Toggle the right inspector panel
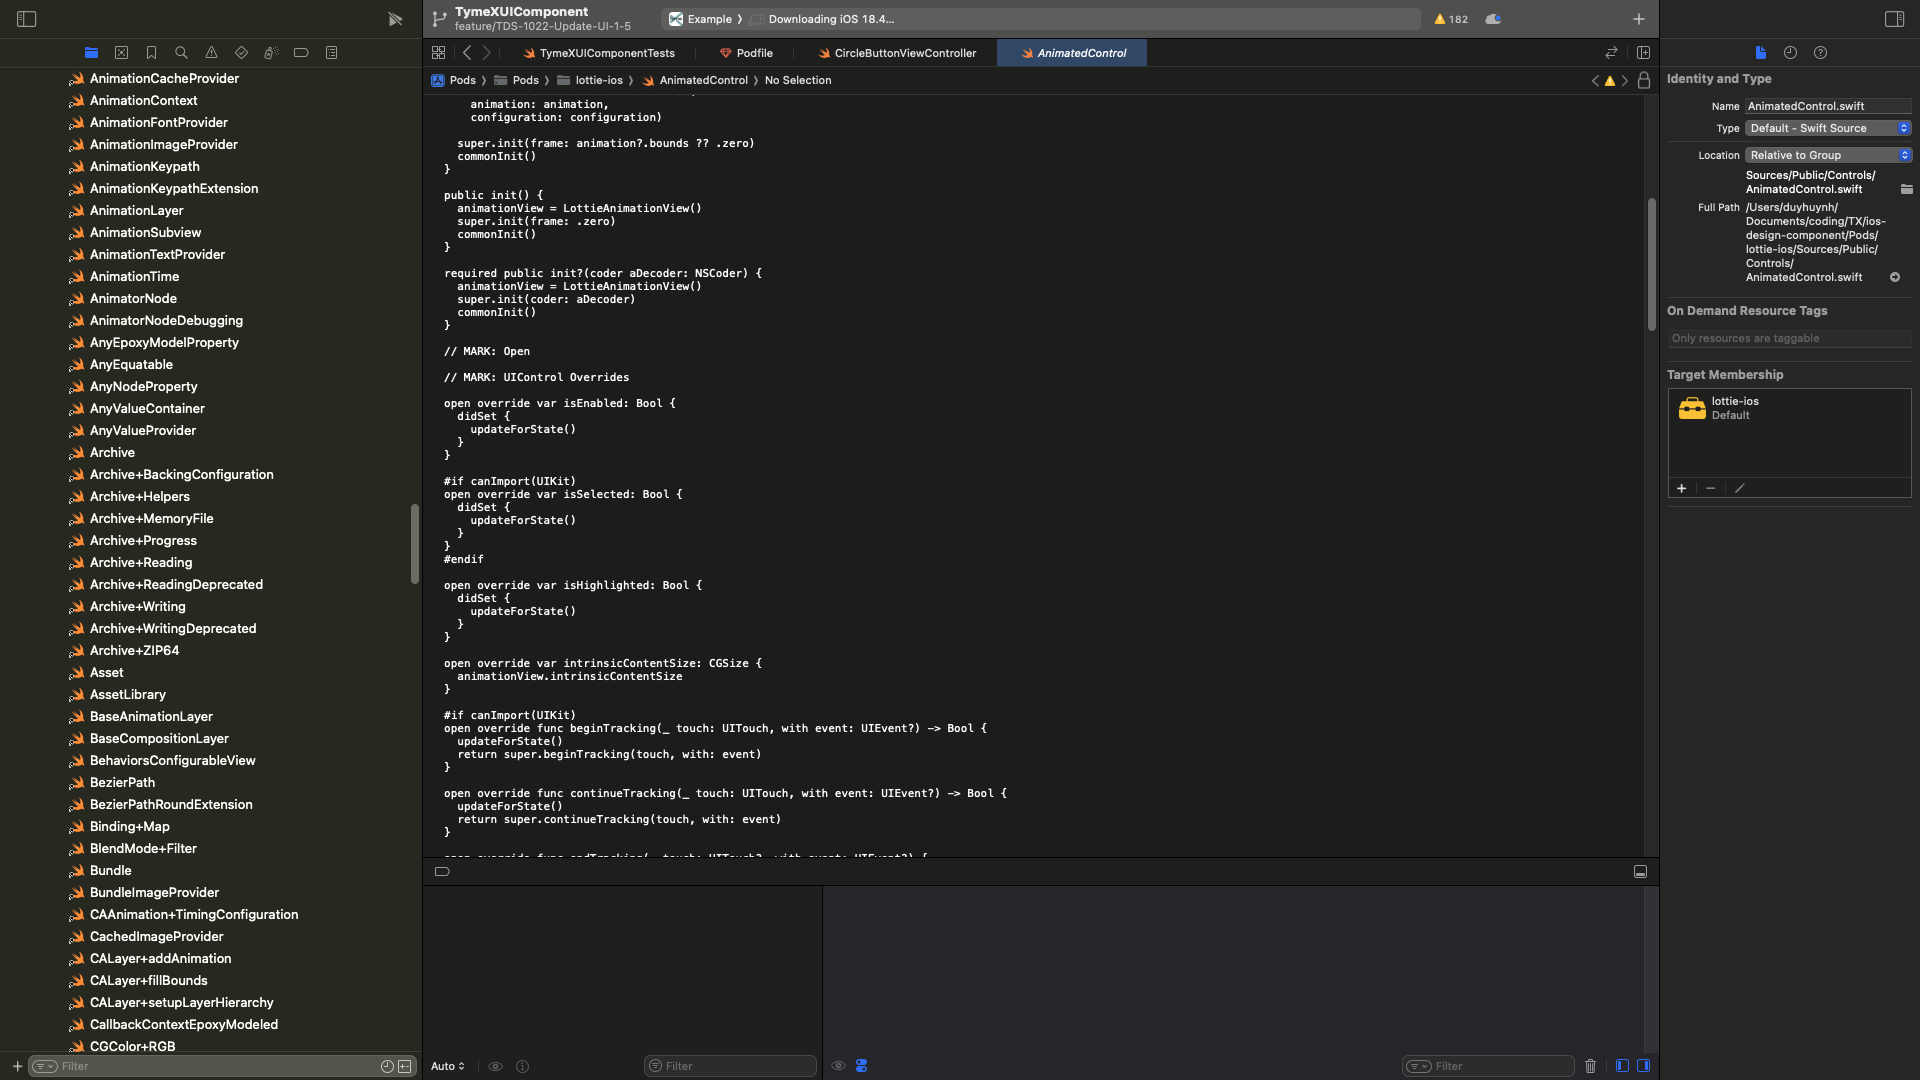The width and height of the screenshot is (1920, 1080). click(1894, 19)
